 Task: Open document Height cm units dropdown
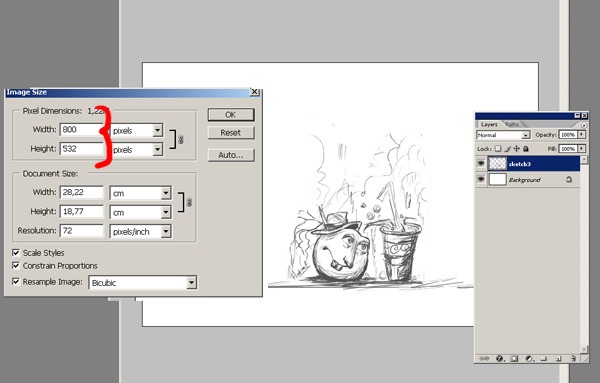tap(166, 212)
